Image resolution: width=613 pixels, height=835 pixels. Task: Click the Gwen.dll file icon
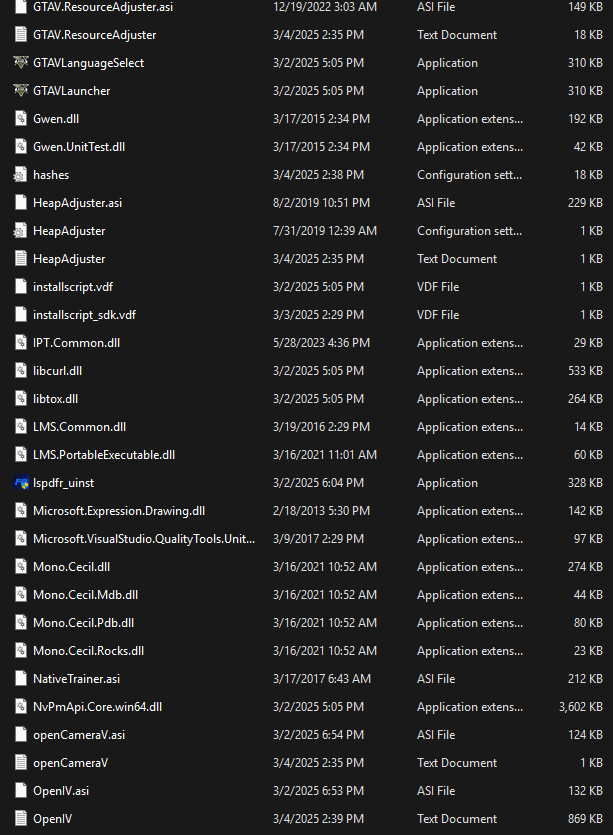click(21, 119)
